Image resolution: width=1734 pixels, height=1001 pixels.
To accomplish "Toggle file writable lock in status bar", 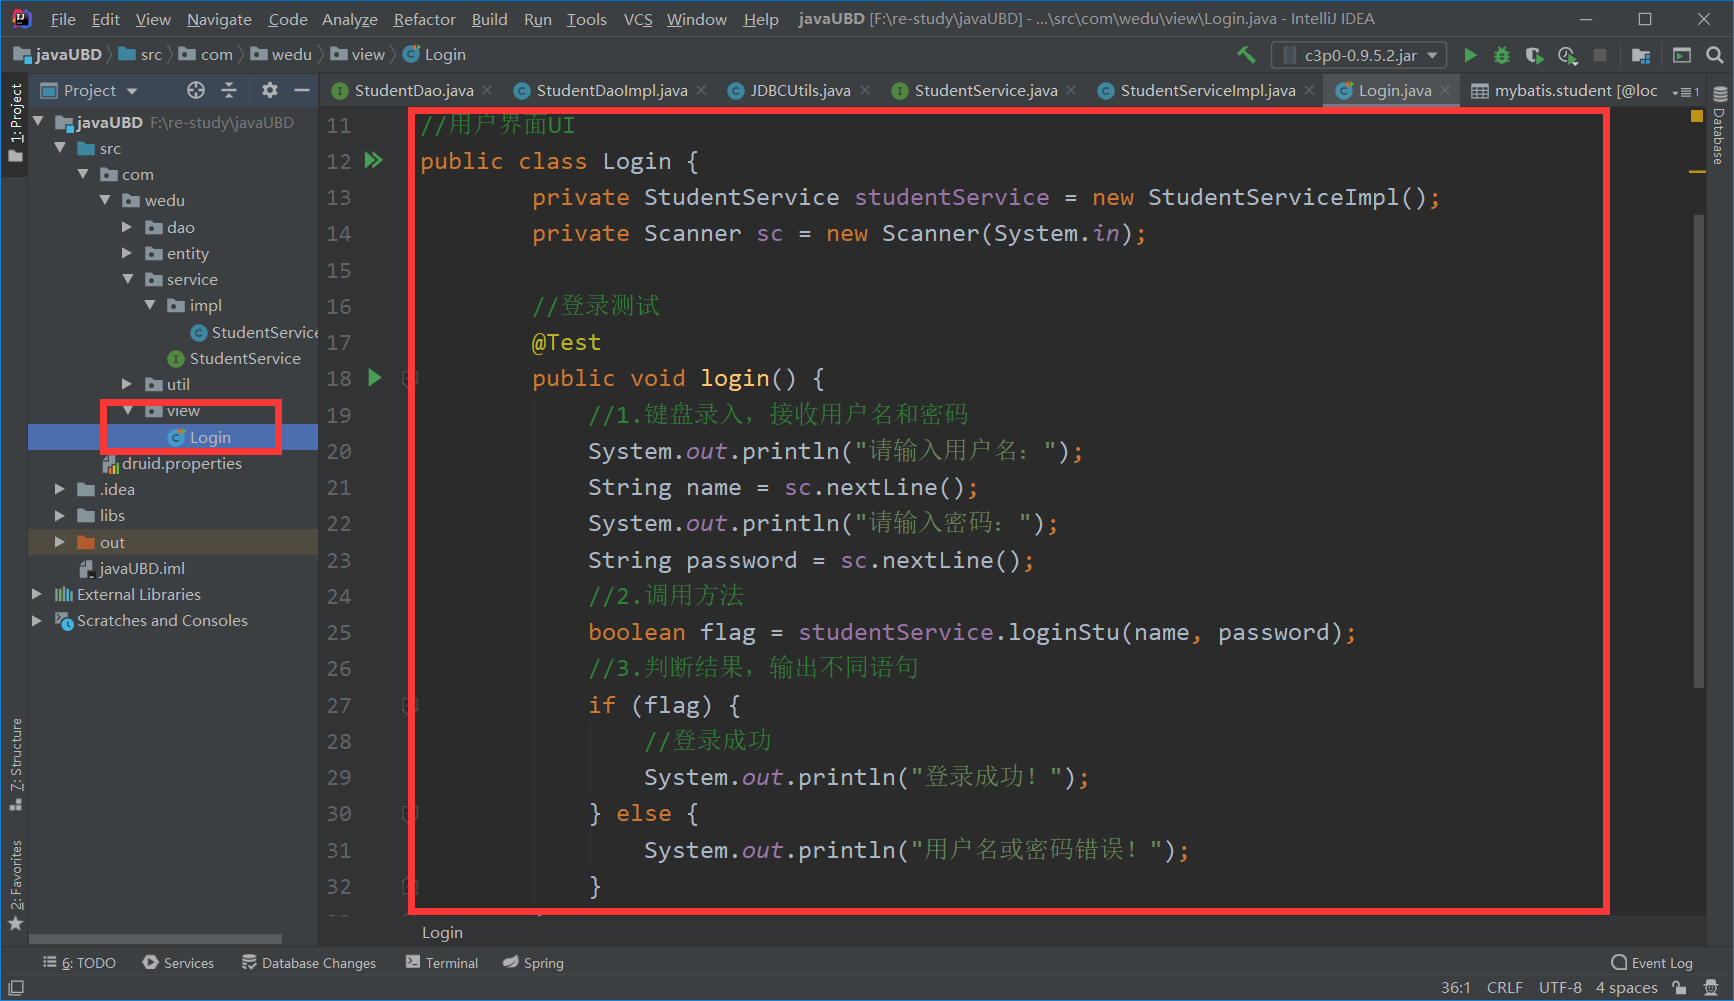I will tap(1681, 987).
